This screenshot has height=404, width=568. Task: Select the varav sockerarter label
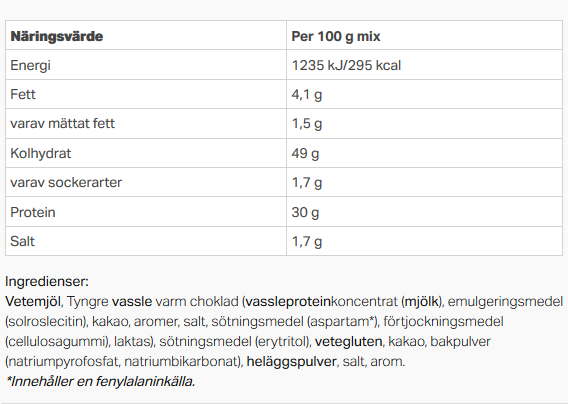point(66,182)
